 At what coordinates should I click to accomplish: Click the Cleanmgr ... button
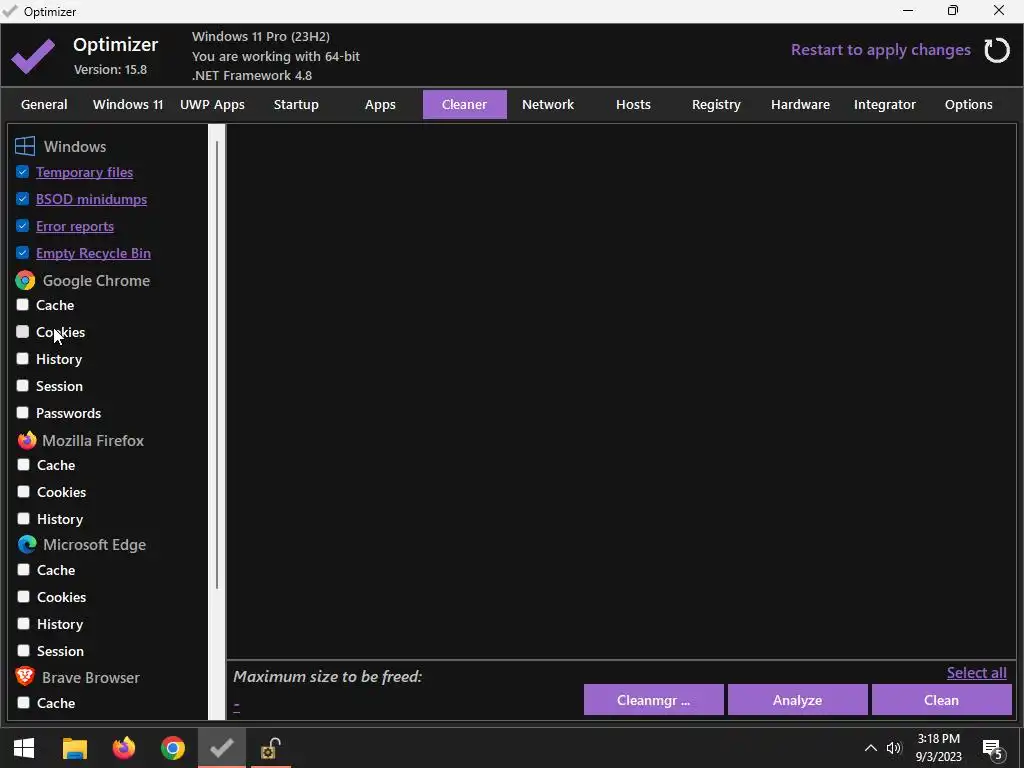point(654,700)
